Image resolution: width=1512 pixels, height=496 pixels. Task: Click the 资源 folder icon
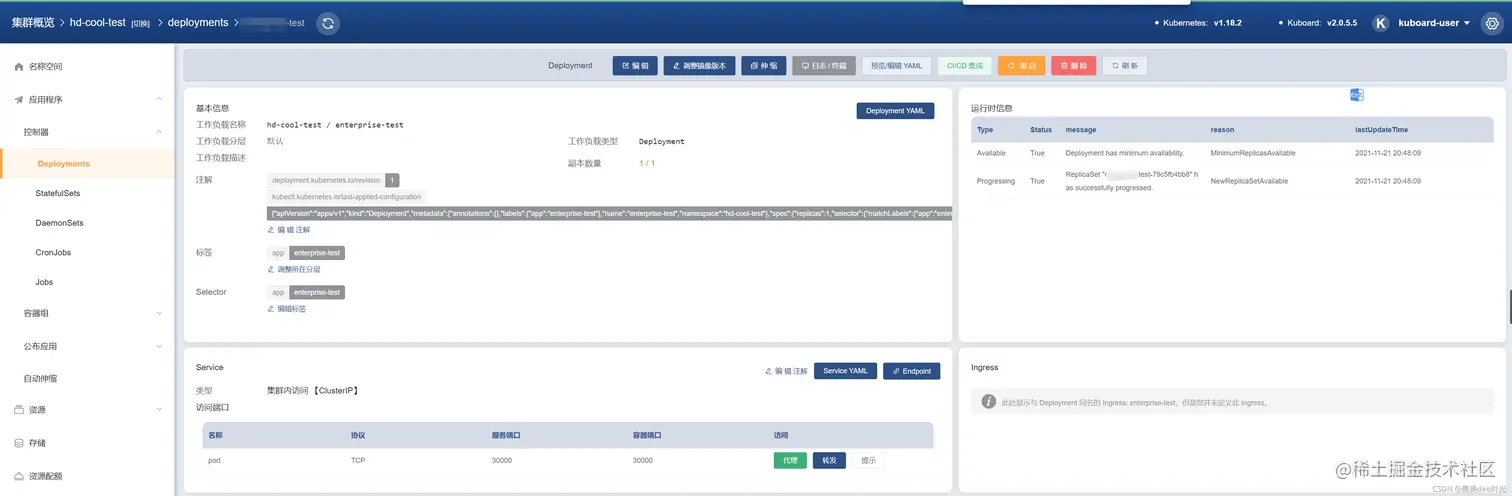[x=18, y=410]
